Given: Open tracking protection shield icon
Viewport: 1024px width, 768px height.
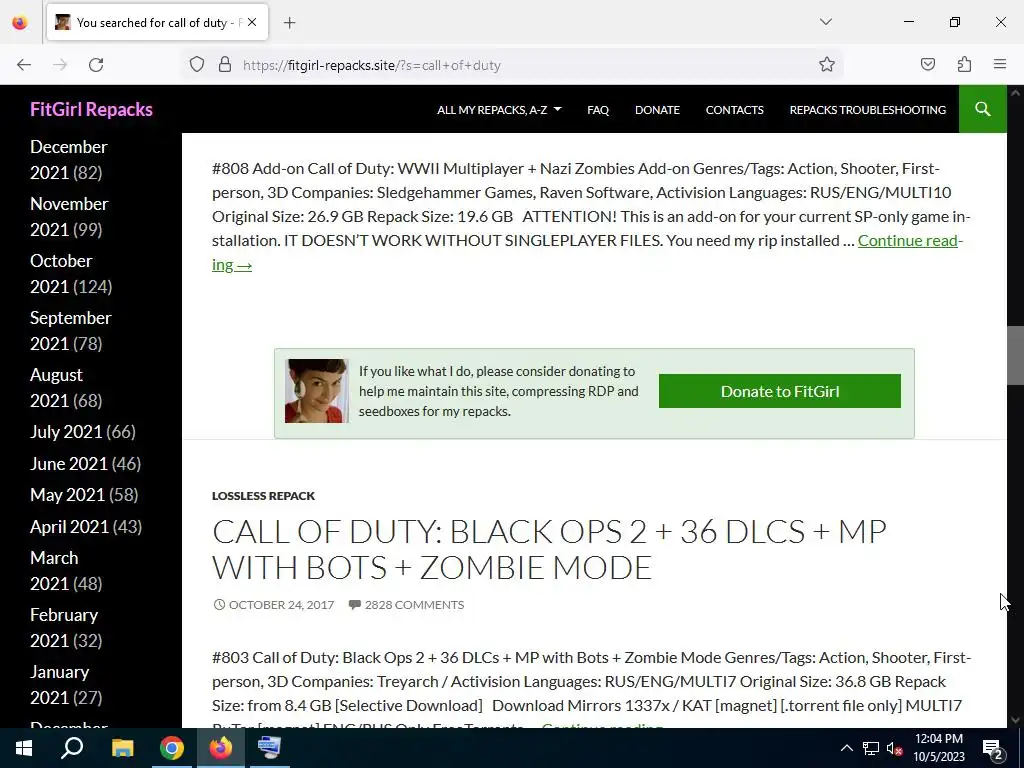Looking at the screenshot, I should (x=197, y=65).
